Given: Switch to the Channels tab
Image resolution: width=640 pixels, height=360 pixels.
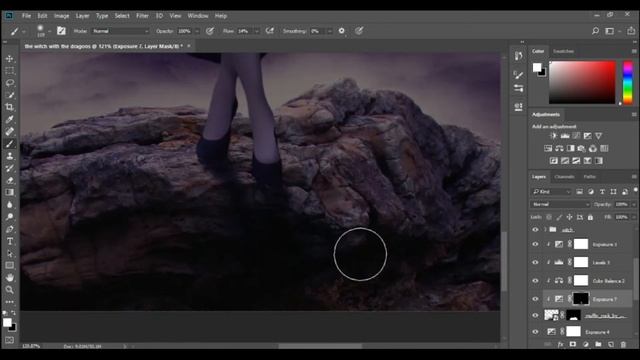Looking at the screenshot, I should pos(564,177).
